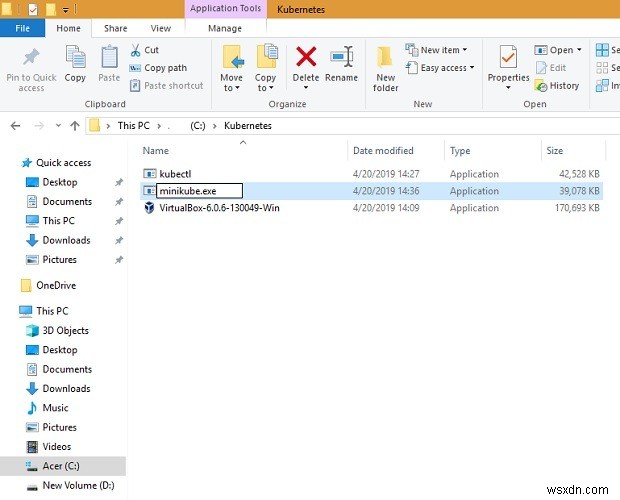Click the Rename ribbon icon
Viewport: 620px width, 500px height.
[x=341, y=57]
